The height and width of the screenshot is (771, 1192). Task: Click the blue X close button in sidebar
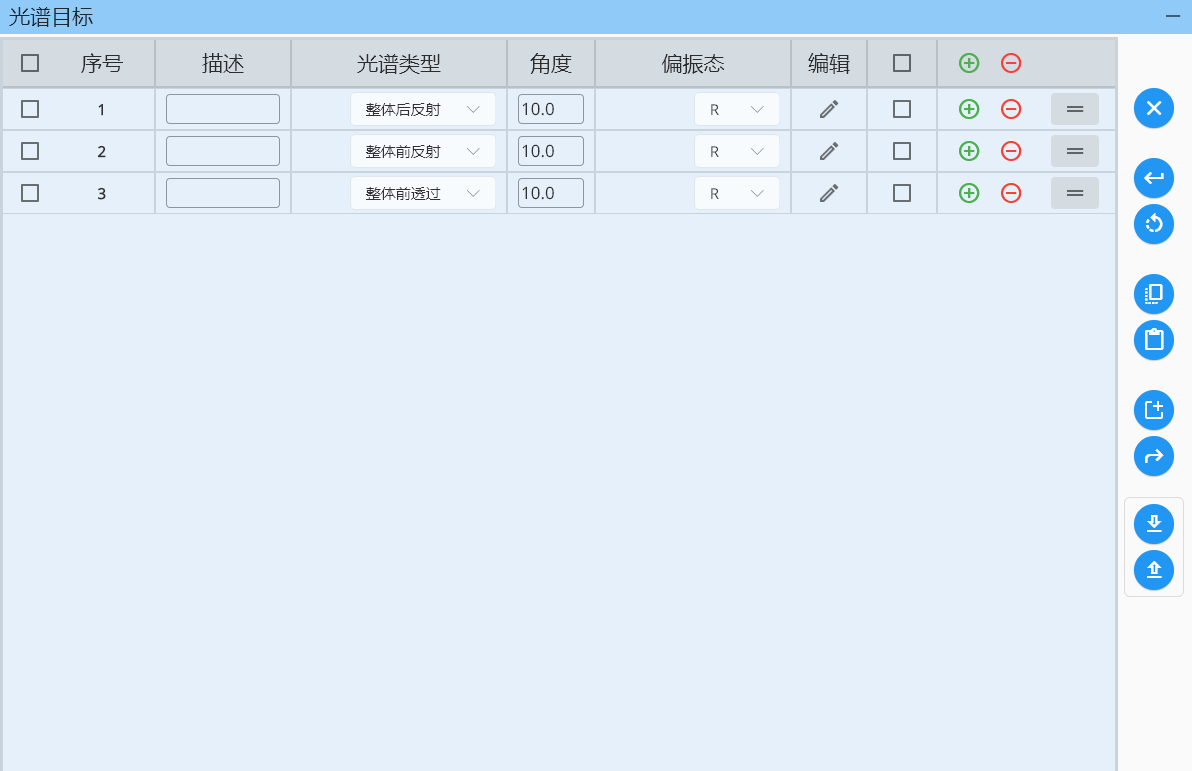[x=1153, y=108]
